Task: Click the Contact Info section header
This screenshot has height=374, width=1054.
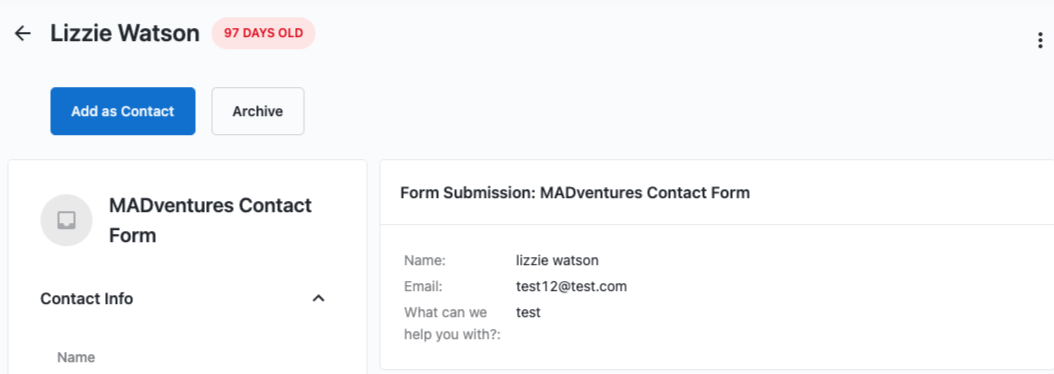Action: [x=87, y=299]
